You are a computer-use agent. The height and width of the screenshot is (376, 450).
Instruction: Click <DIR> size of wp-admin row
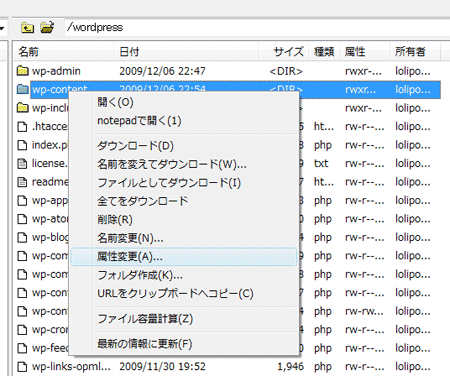(x=286, y=71)
